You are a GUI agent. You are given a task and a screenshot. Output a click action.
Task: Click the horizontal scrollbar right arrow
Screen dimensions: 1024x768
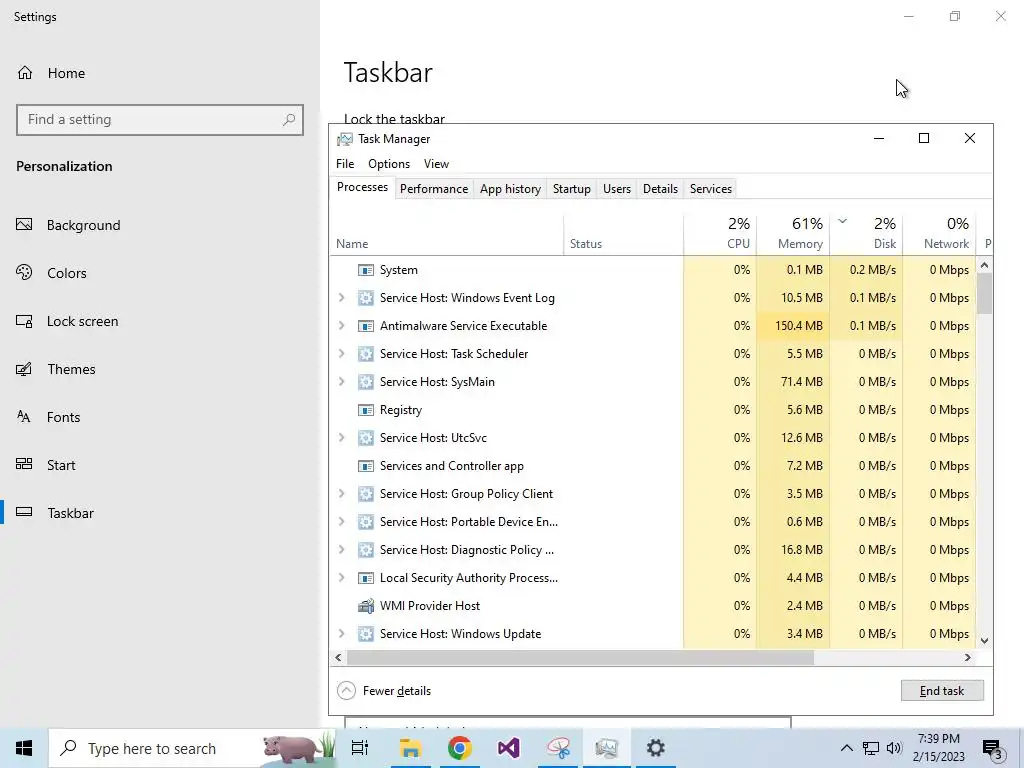coord(968,658)
